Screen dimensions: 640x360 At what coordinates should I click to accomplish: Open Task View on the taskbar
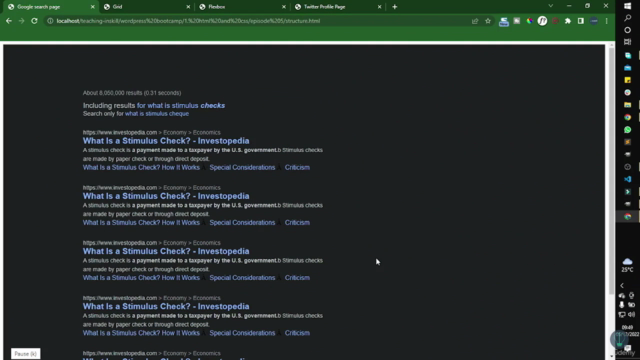[x=627, y=42]
